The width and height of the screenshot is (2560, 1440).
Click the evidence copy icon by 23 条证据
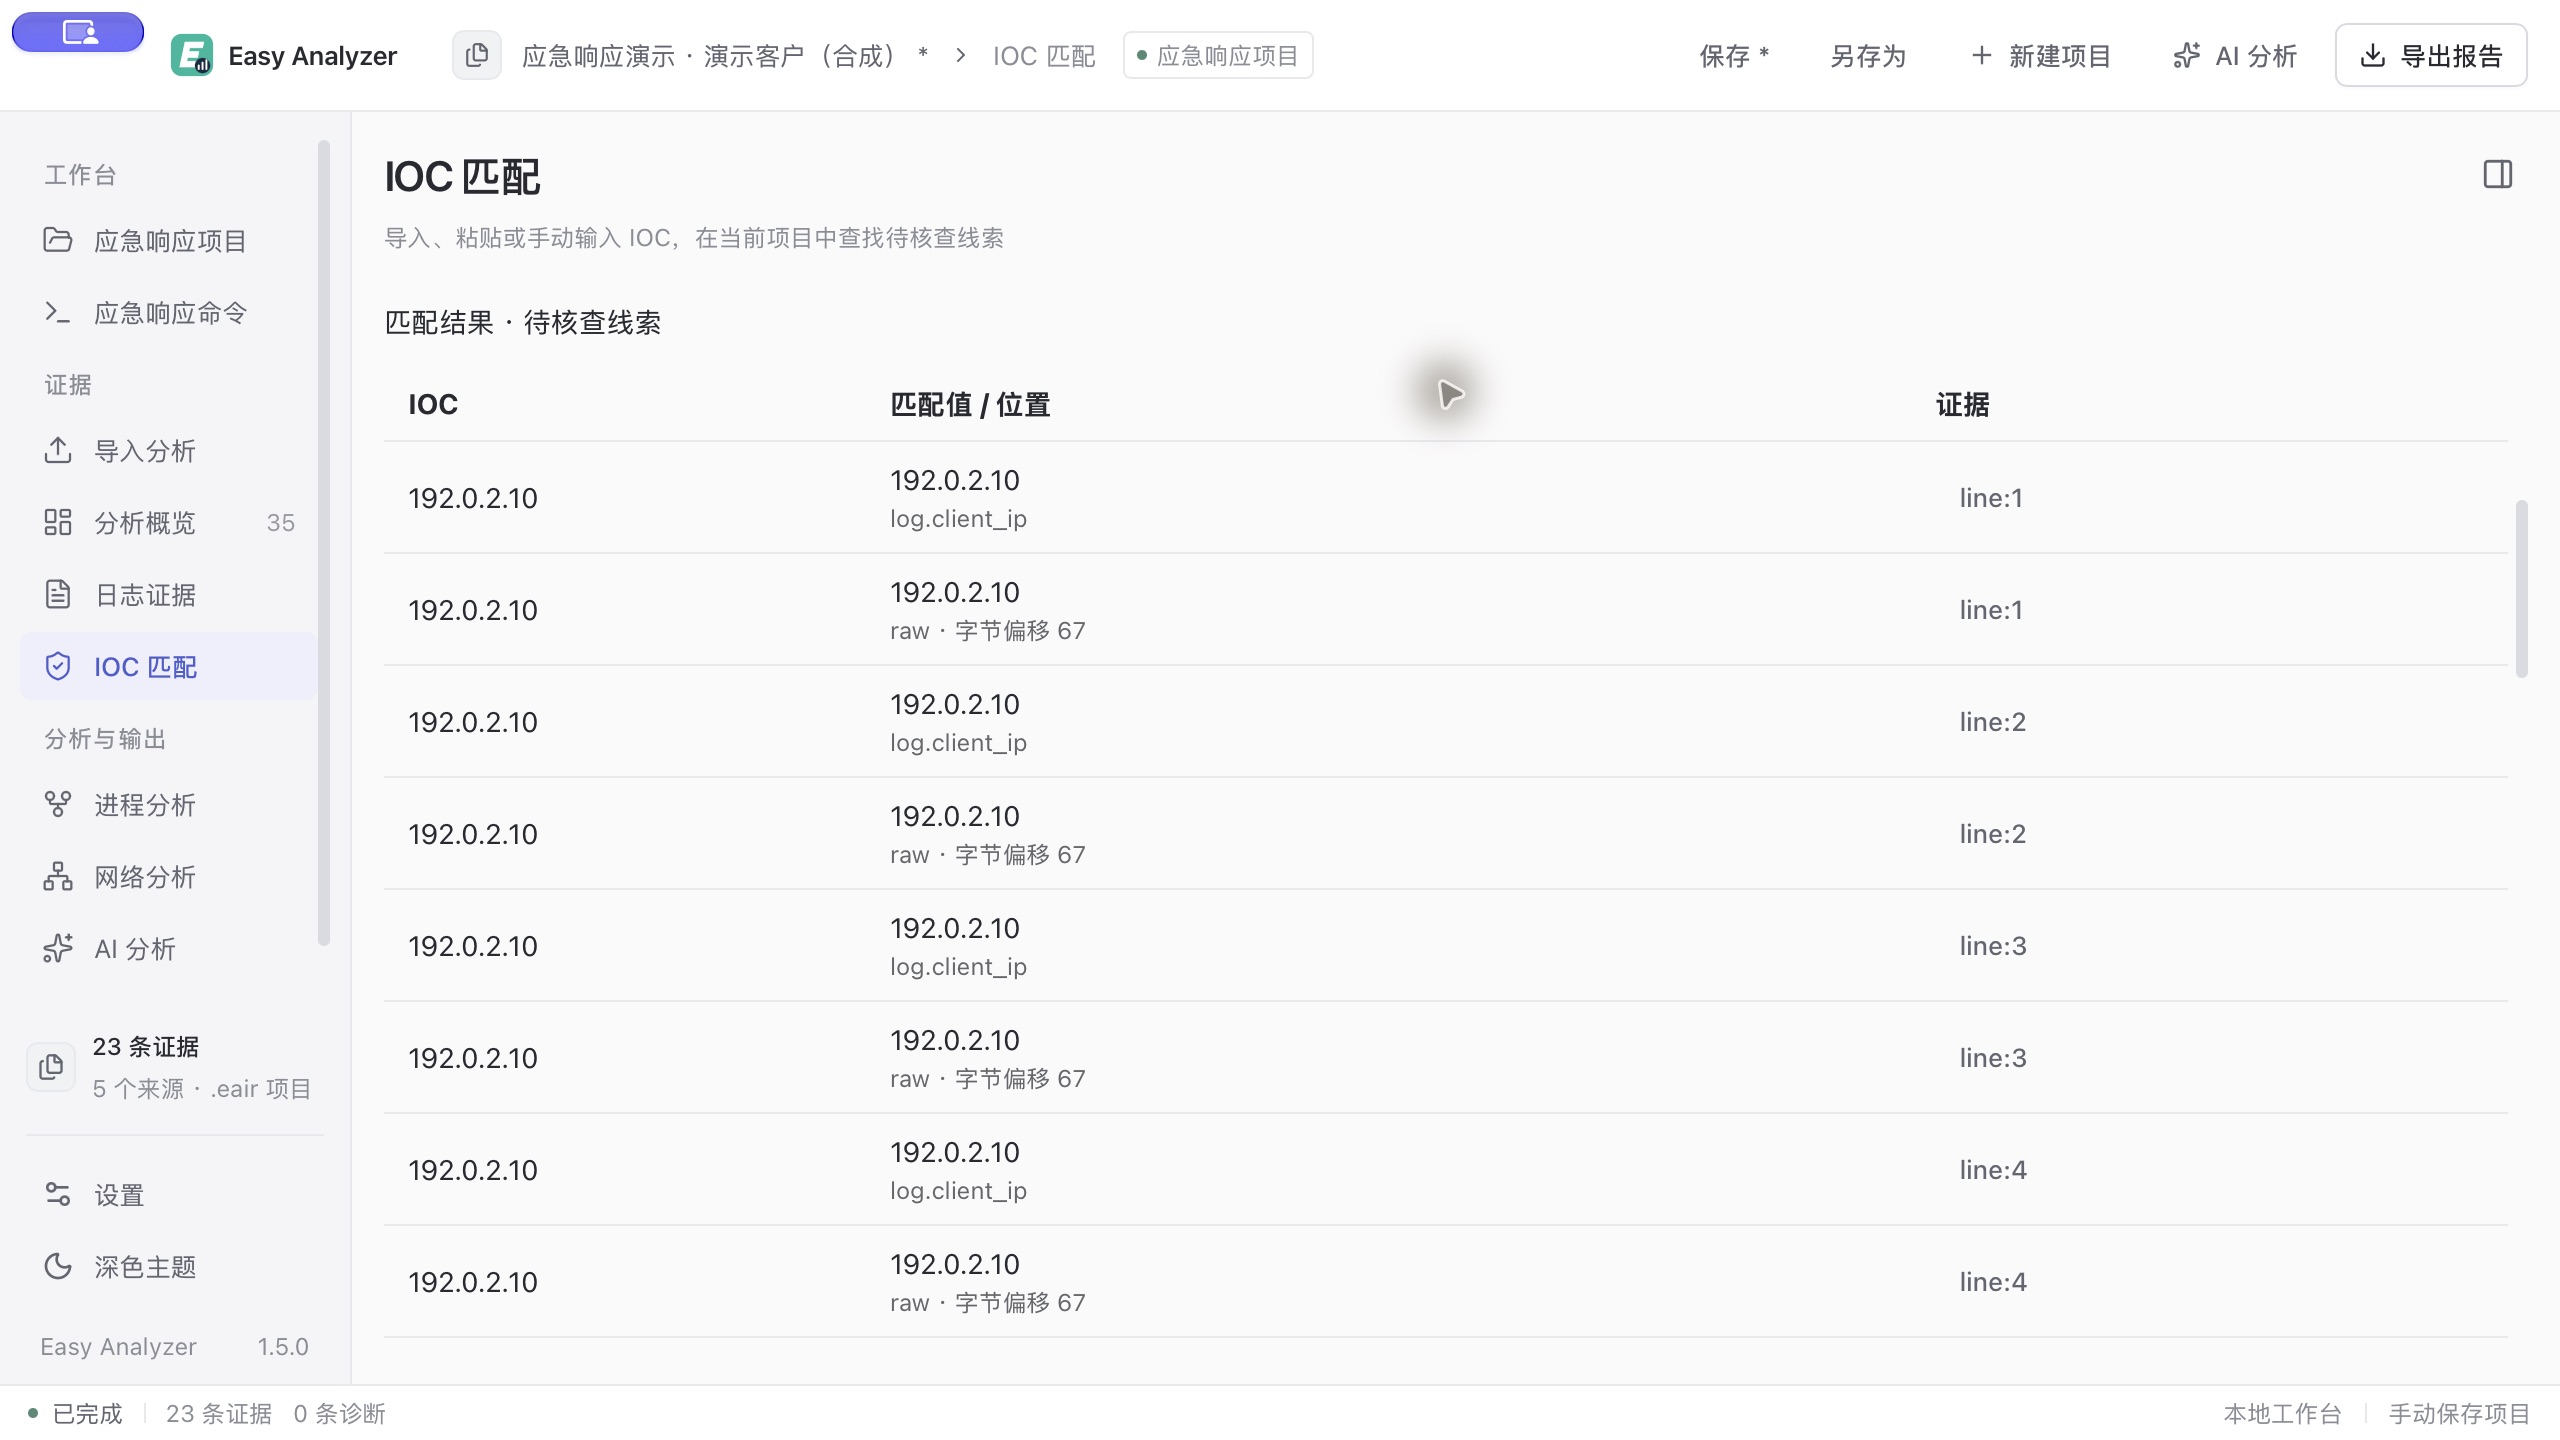click(x=51, y=1067)
